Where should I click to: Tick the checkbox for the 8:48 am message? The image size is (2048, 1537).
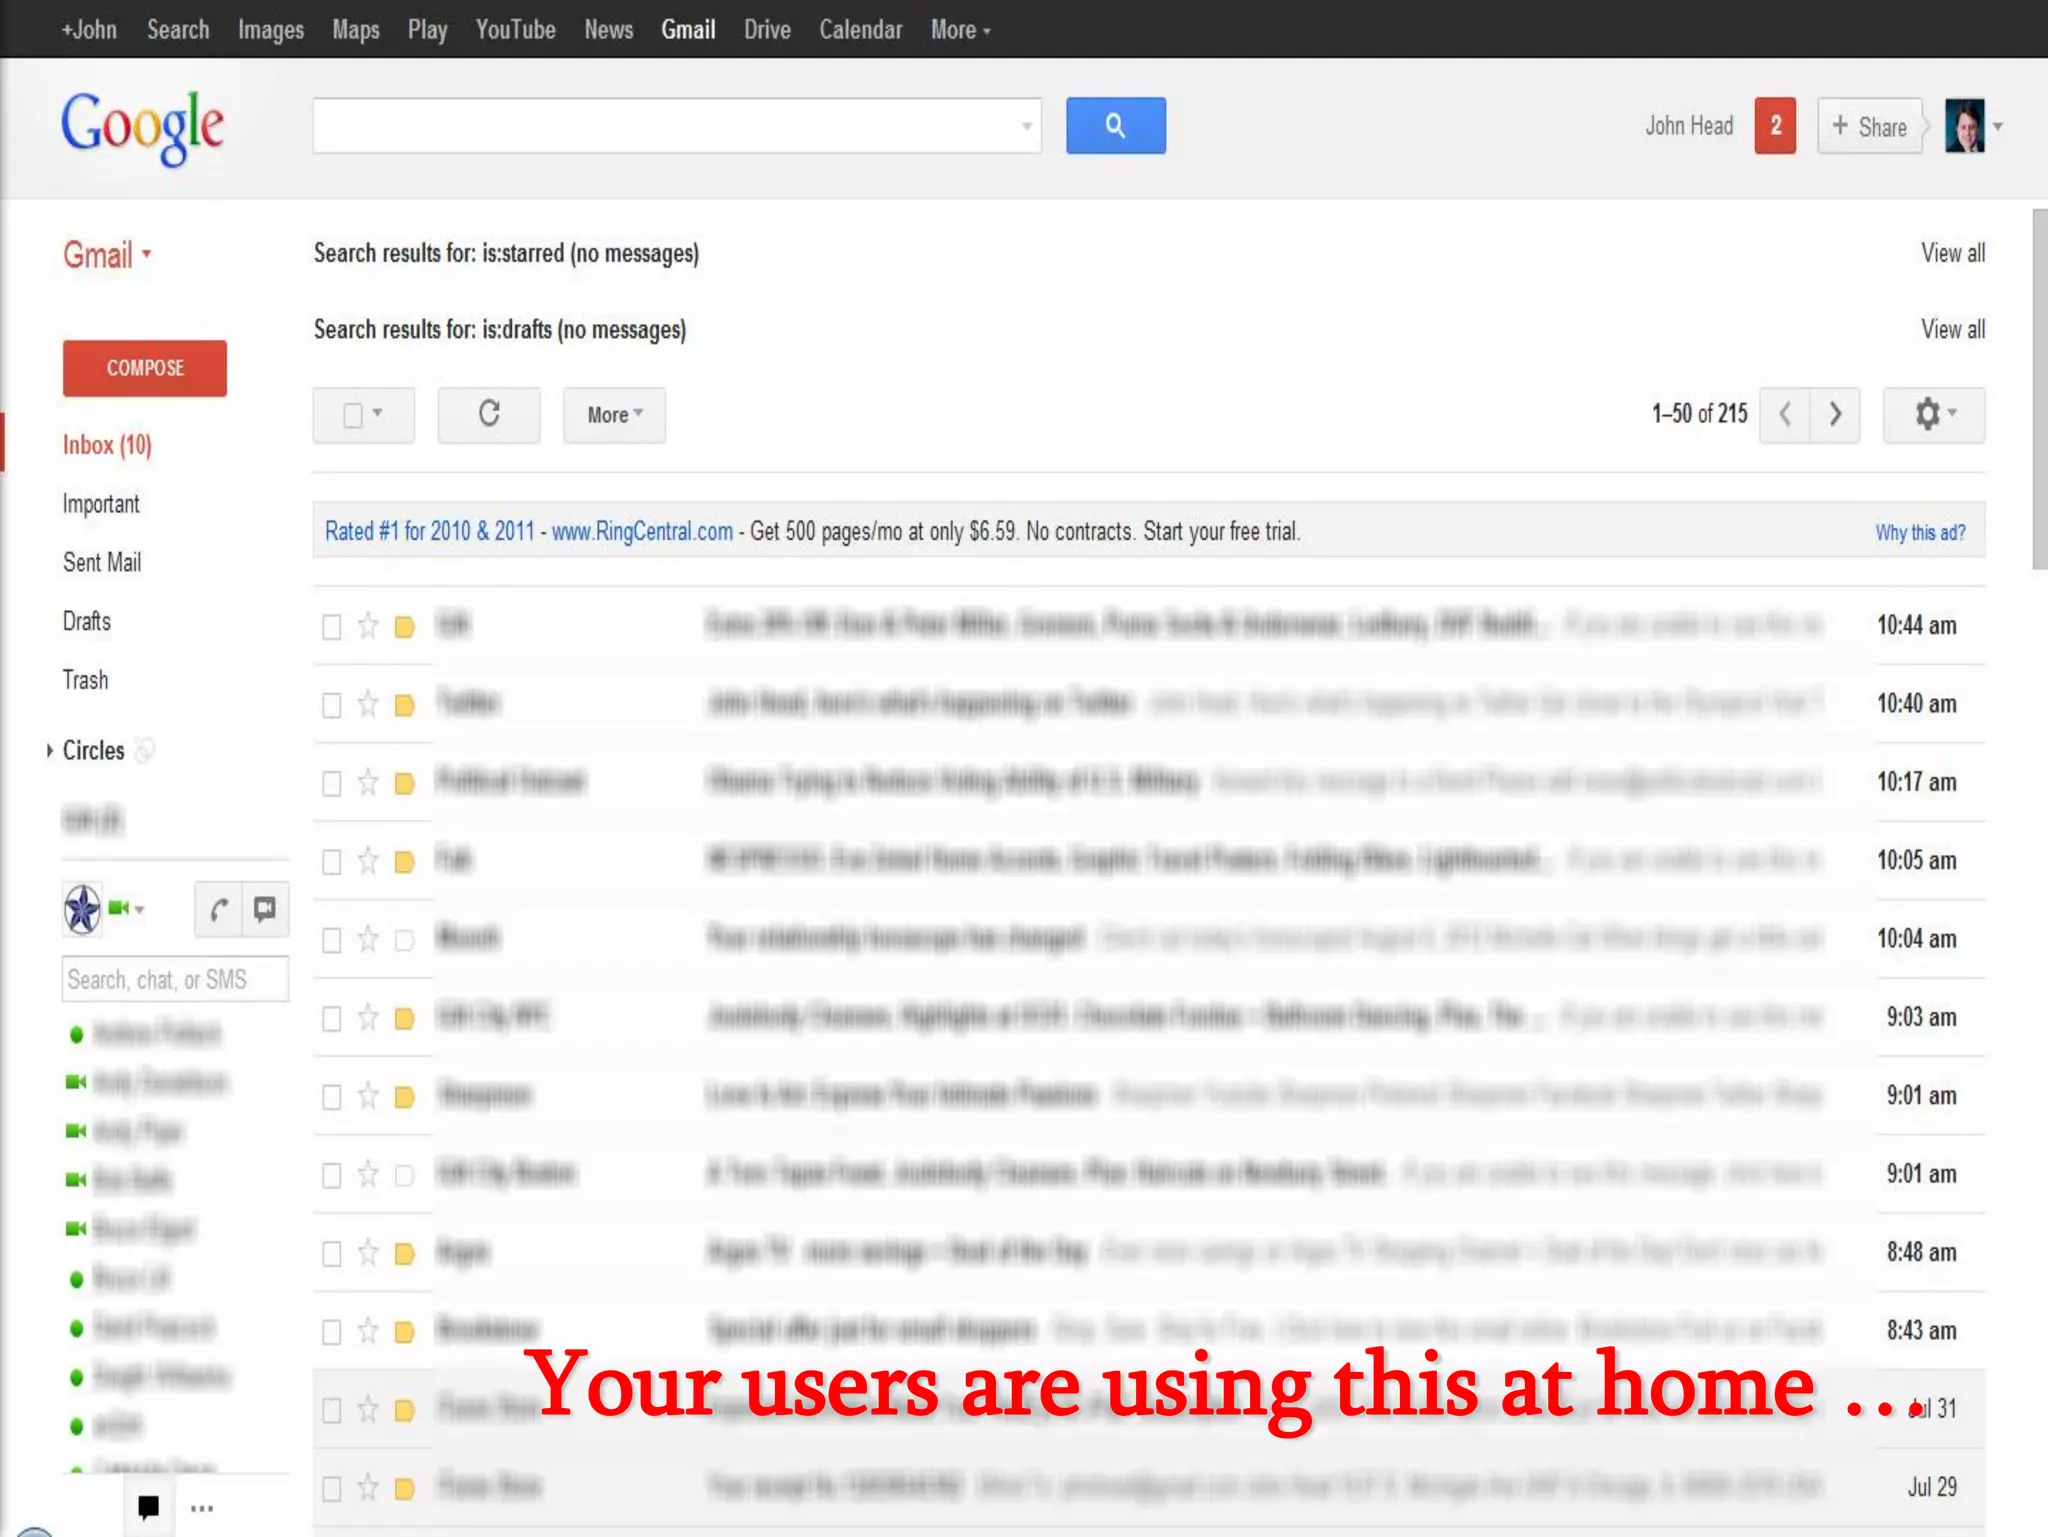[331, 1254]
